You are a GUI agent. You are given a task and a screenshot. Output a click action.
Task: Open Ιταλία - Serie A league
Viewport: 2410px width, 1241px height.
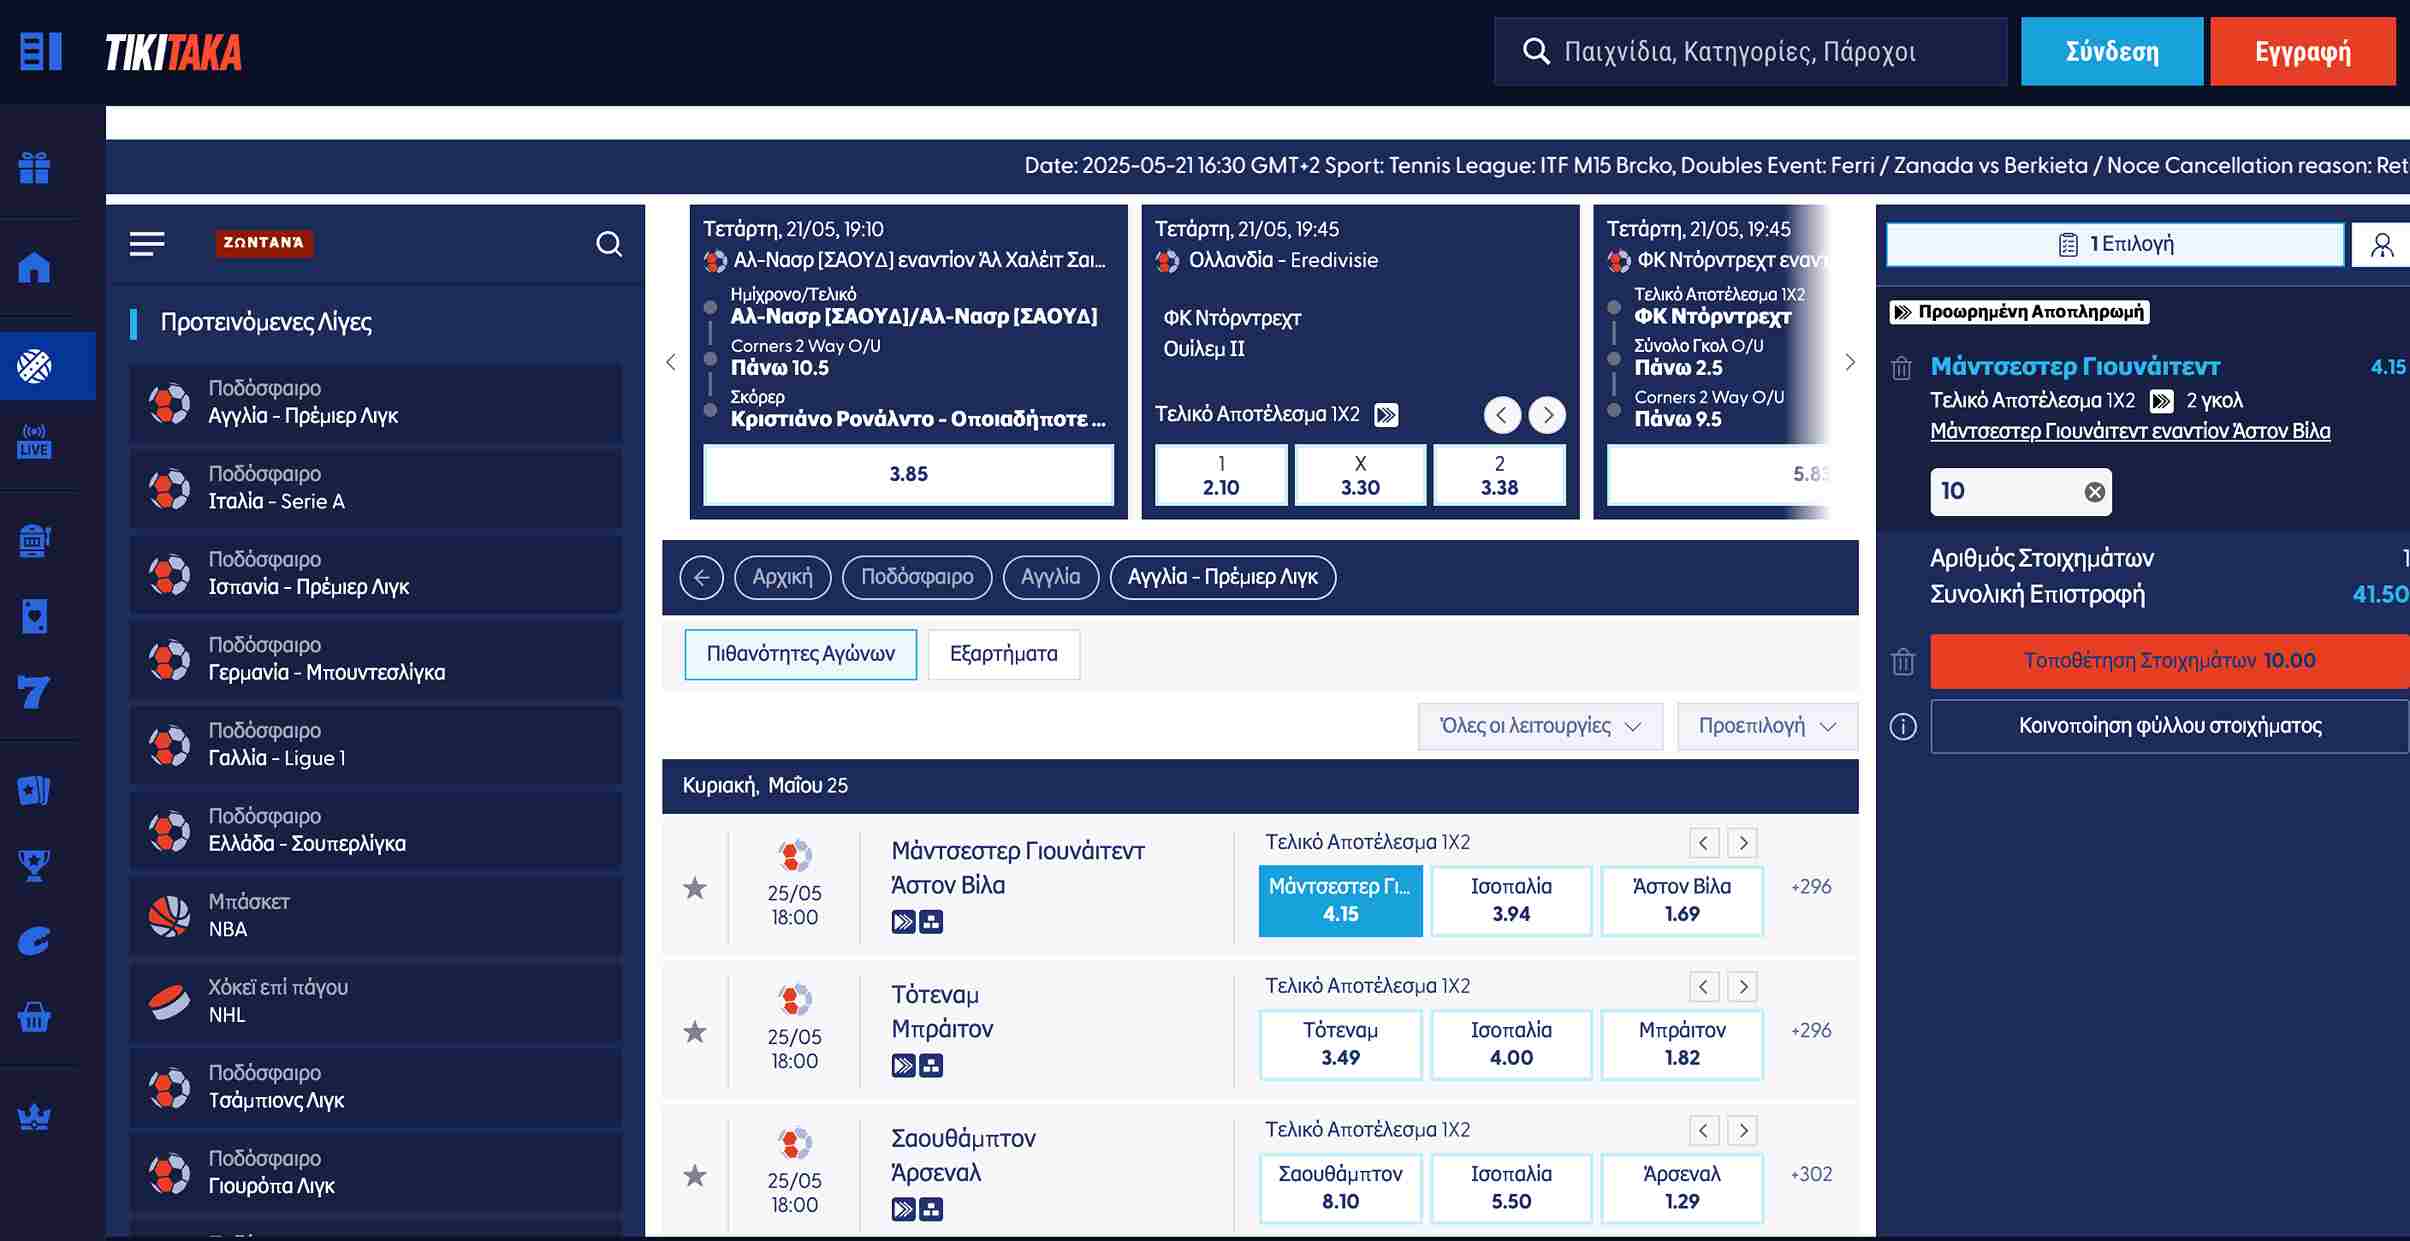click(375, 488)
